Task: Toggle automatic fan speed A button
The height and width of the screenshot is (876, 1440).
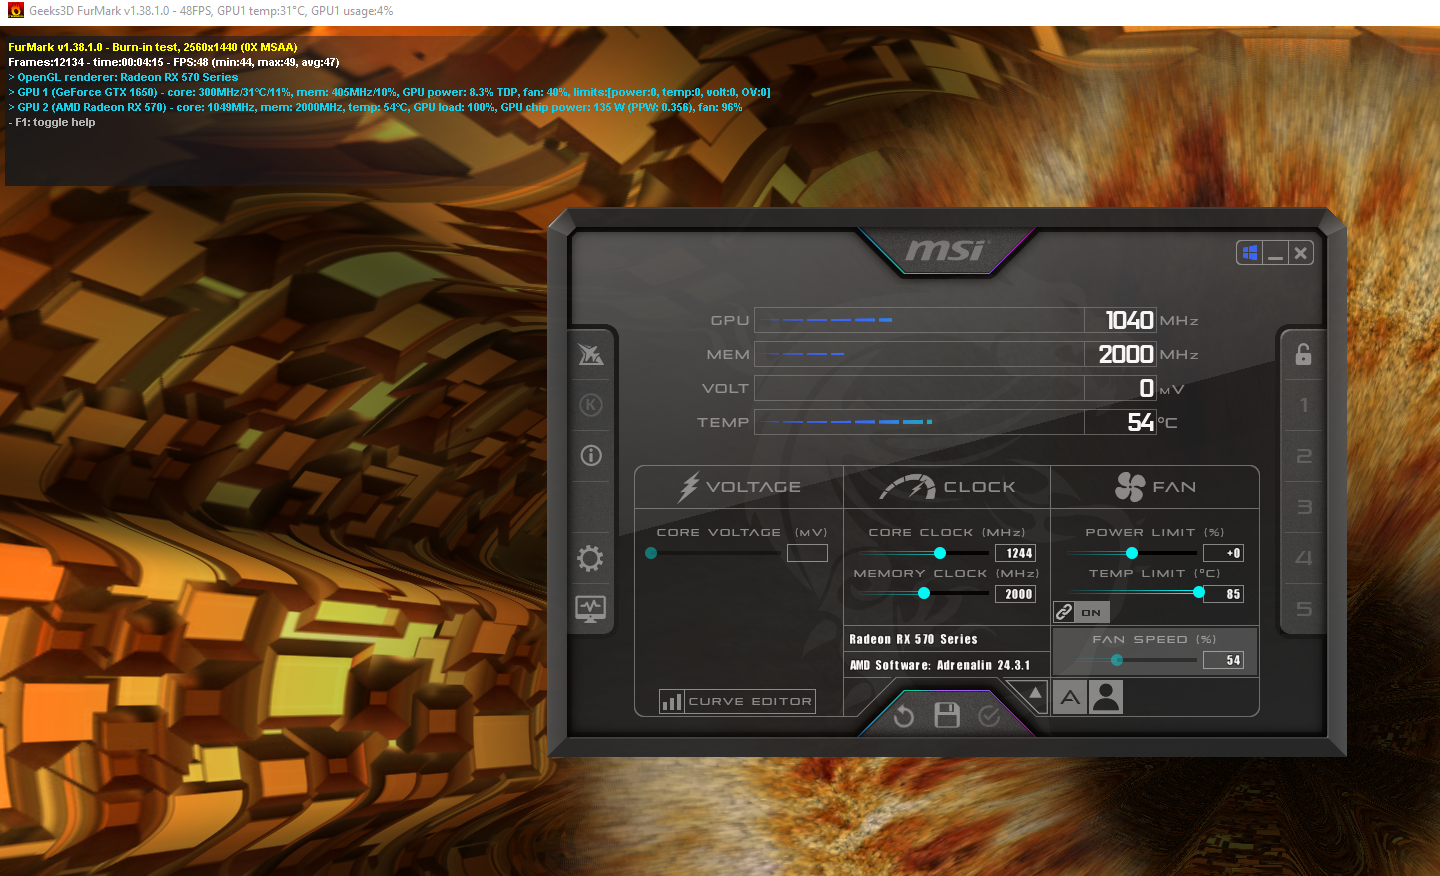Action: coord(1070,697)
